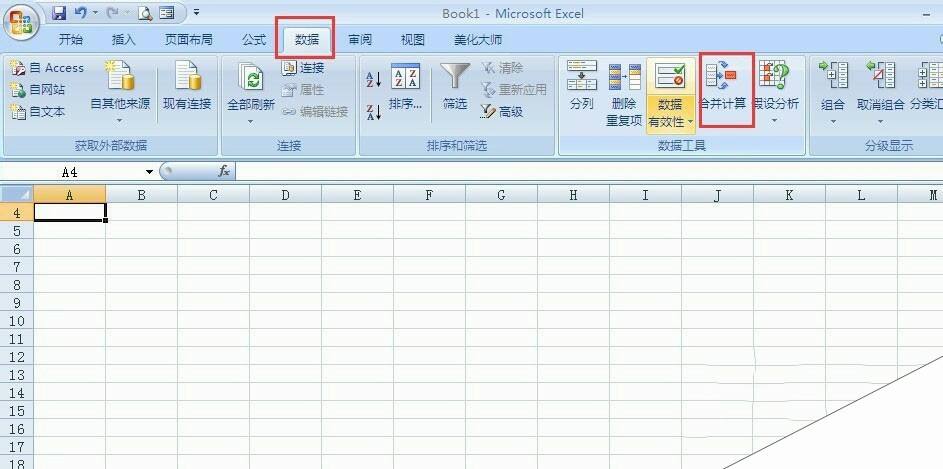Open the Office button menu
This screenshot has height=469, width=943.
(x=21, y=24)
